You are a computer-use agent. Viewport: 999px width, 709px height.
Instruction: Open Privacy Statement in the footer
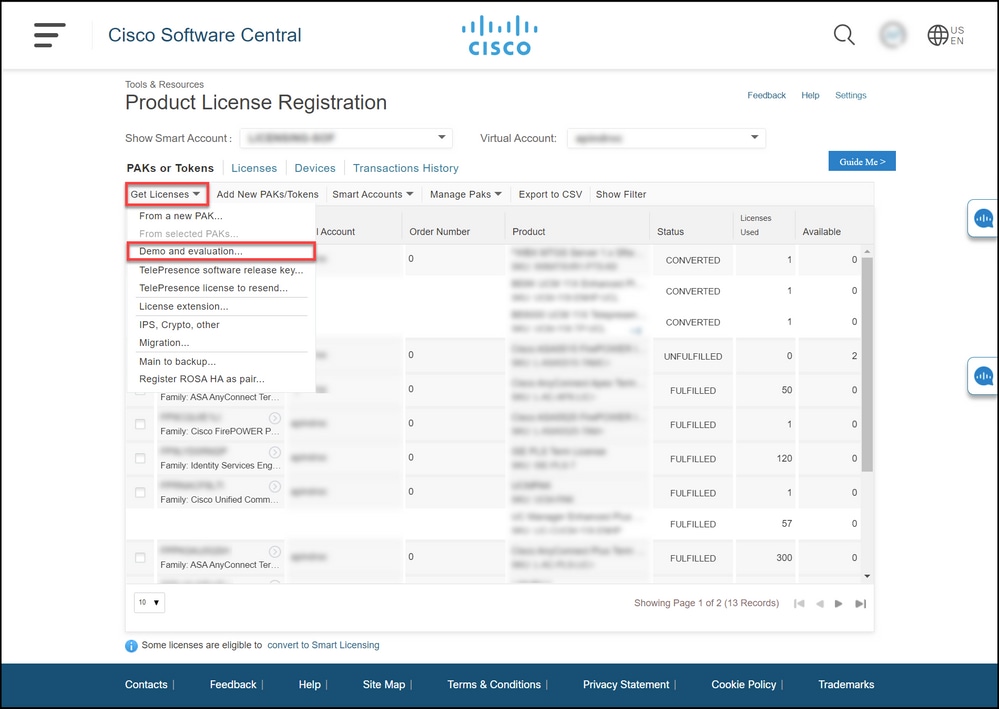coord(626,685)
